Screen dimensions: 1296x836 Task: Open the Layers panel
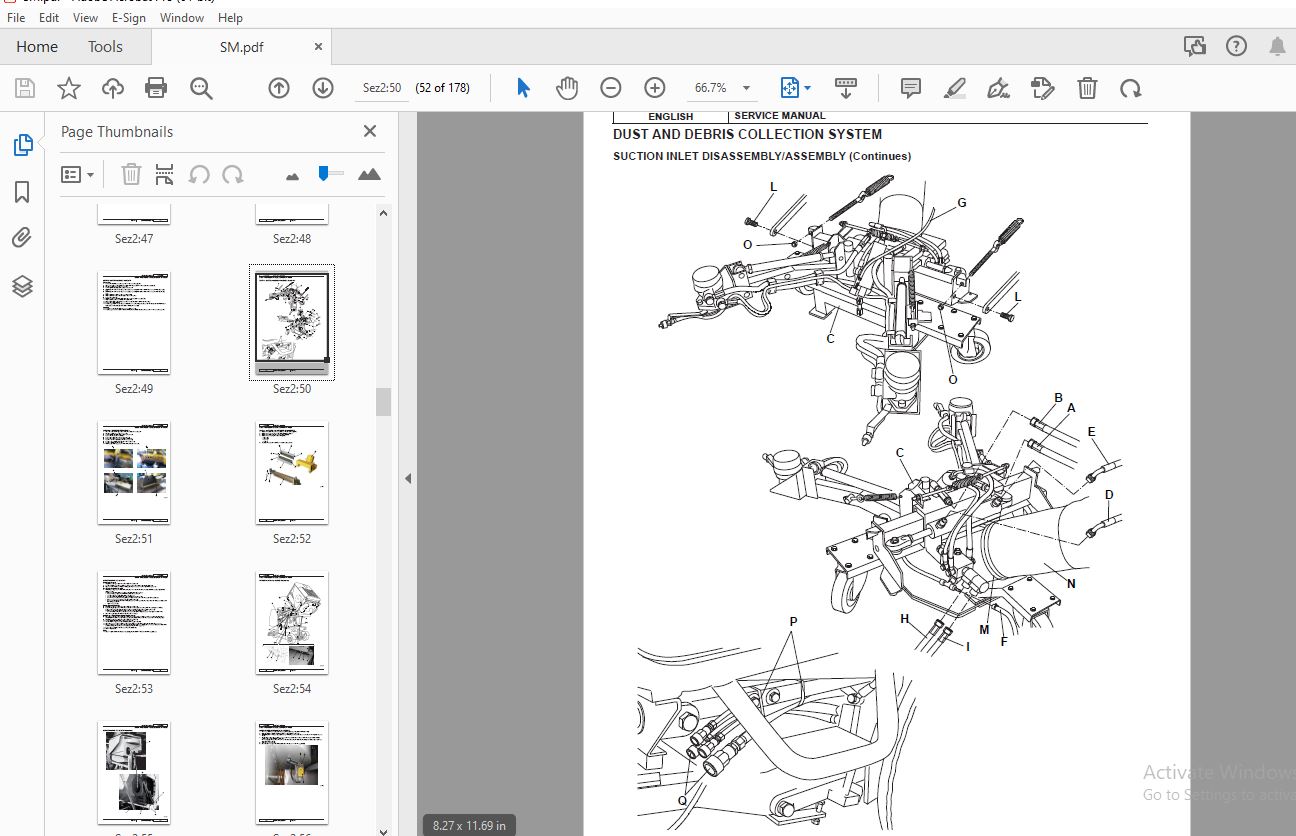(x=22, y=287)
